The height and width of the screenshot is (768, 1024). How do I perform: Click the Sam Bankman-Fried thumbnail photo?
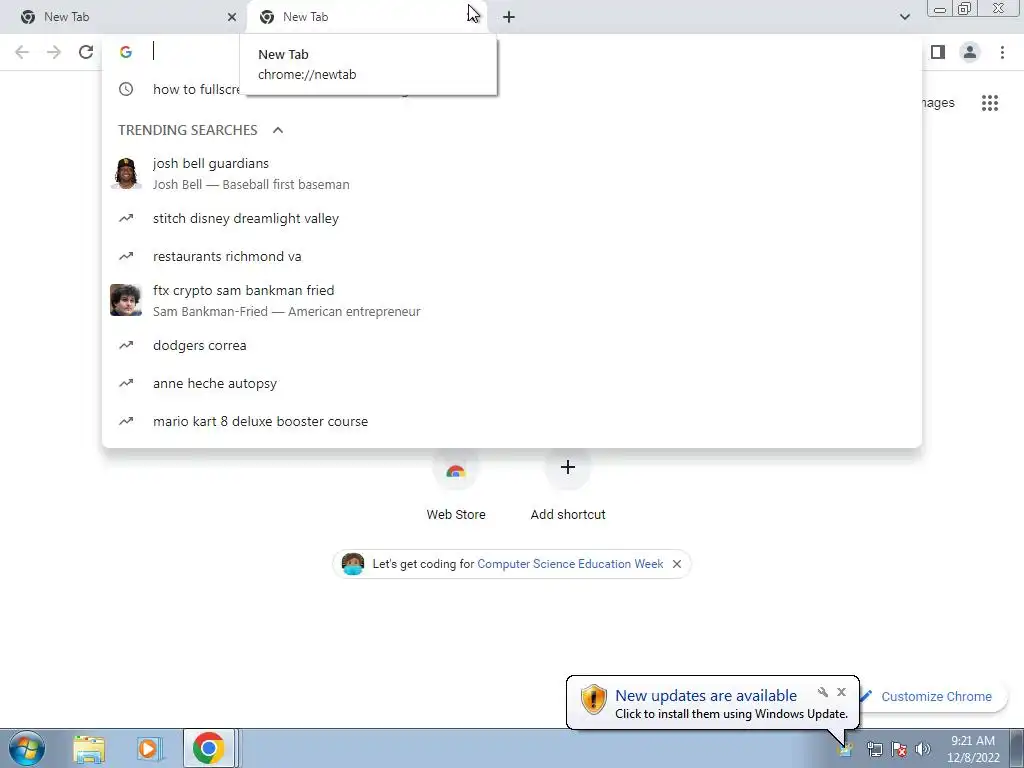click(x=126, y=300)
